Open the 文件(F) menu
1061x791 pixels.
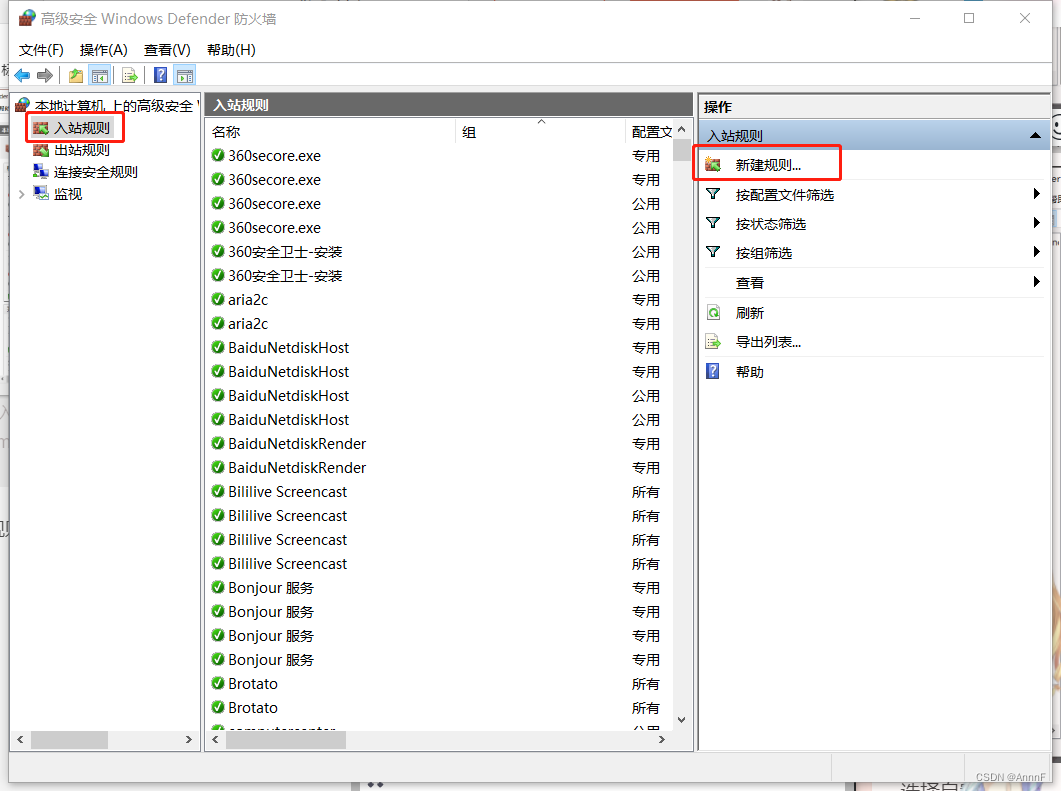pyautogui.click(x=41, y=50)
